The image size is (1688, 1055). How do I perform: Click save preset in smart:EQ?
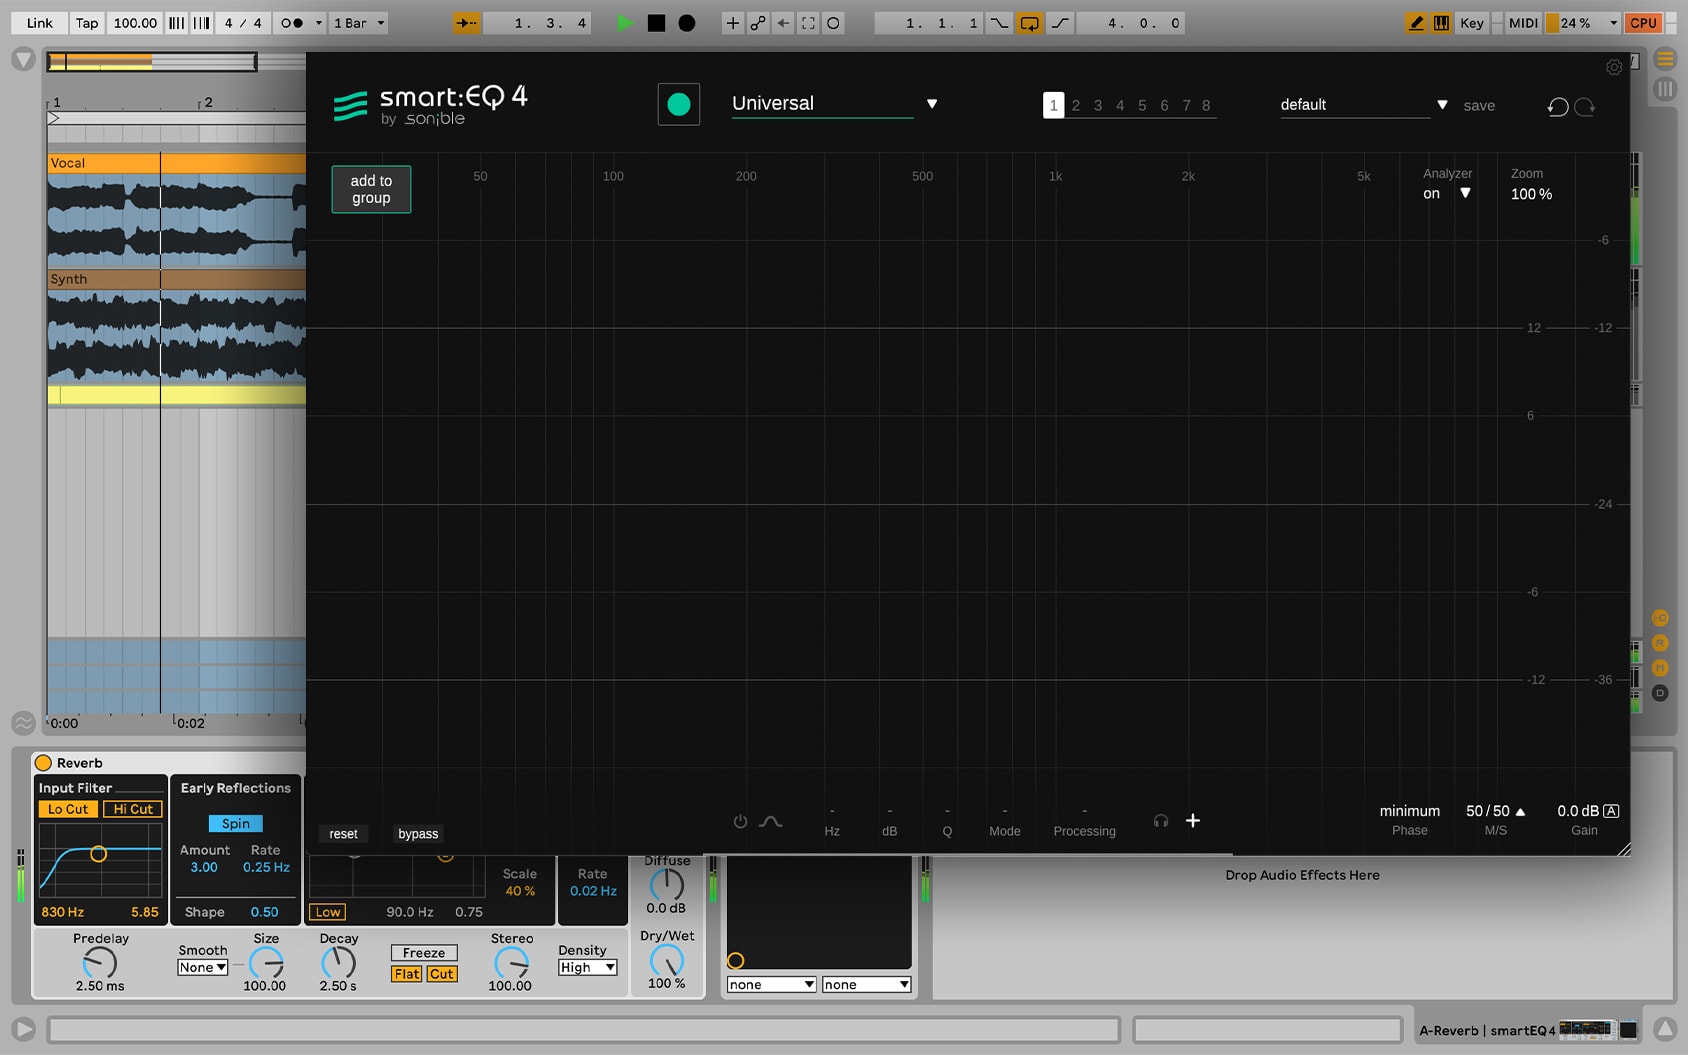pyautogui.click(x=1479, y=106)
